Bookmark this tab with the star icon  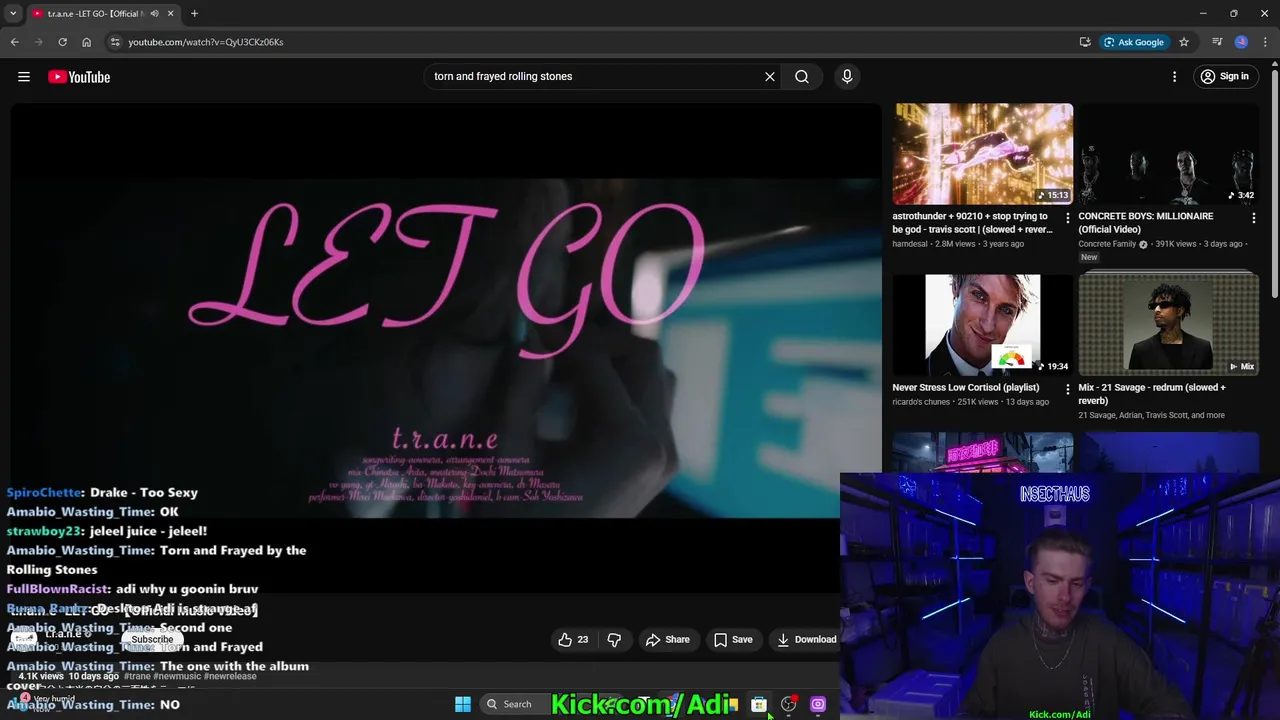click(x=1184, y=42)
